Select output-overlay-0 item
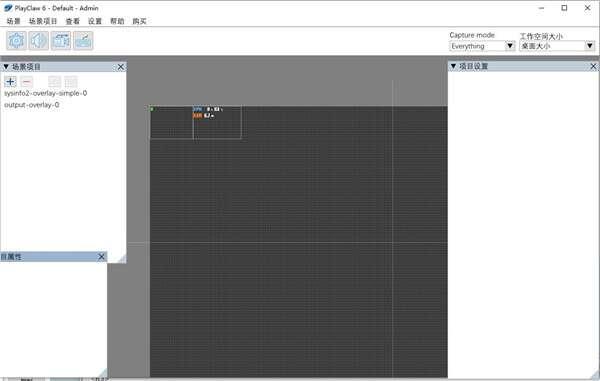The height and width of the screenshot is (381, 600). click(x=32, y=105)
